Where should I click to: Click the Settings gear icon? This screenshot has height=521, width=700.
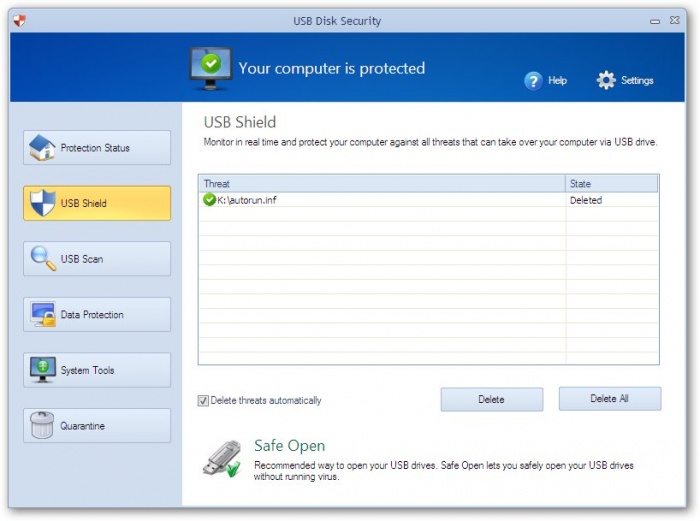tap(606, 80)
